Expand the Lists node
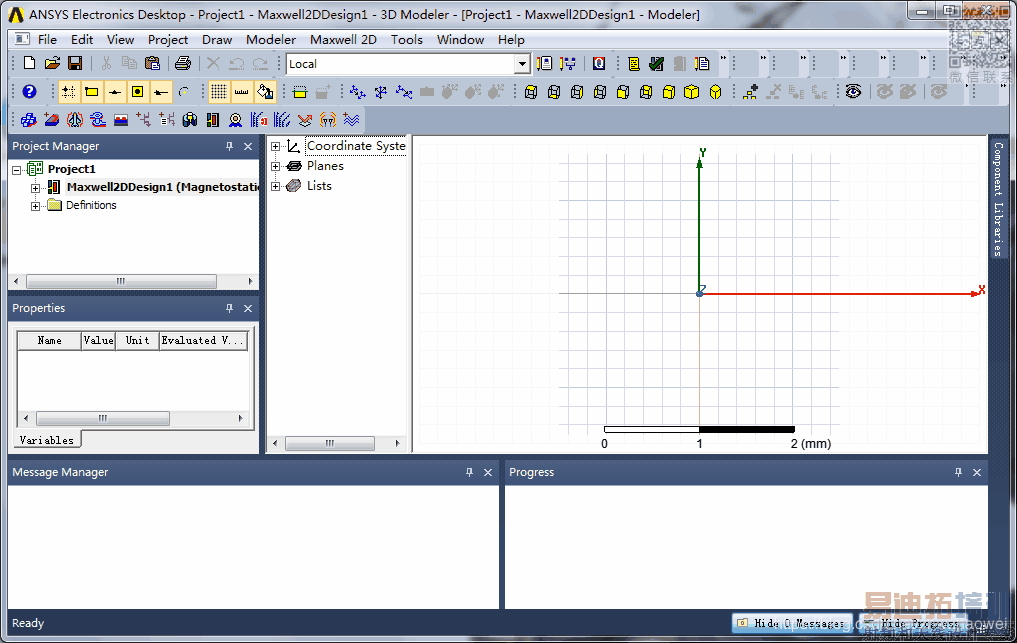 click(276, 186)
